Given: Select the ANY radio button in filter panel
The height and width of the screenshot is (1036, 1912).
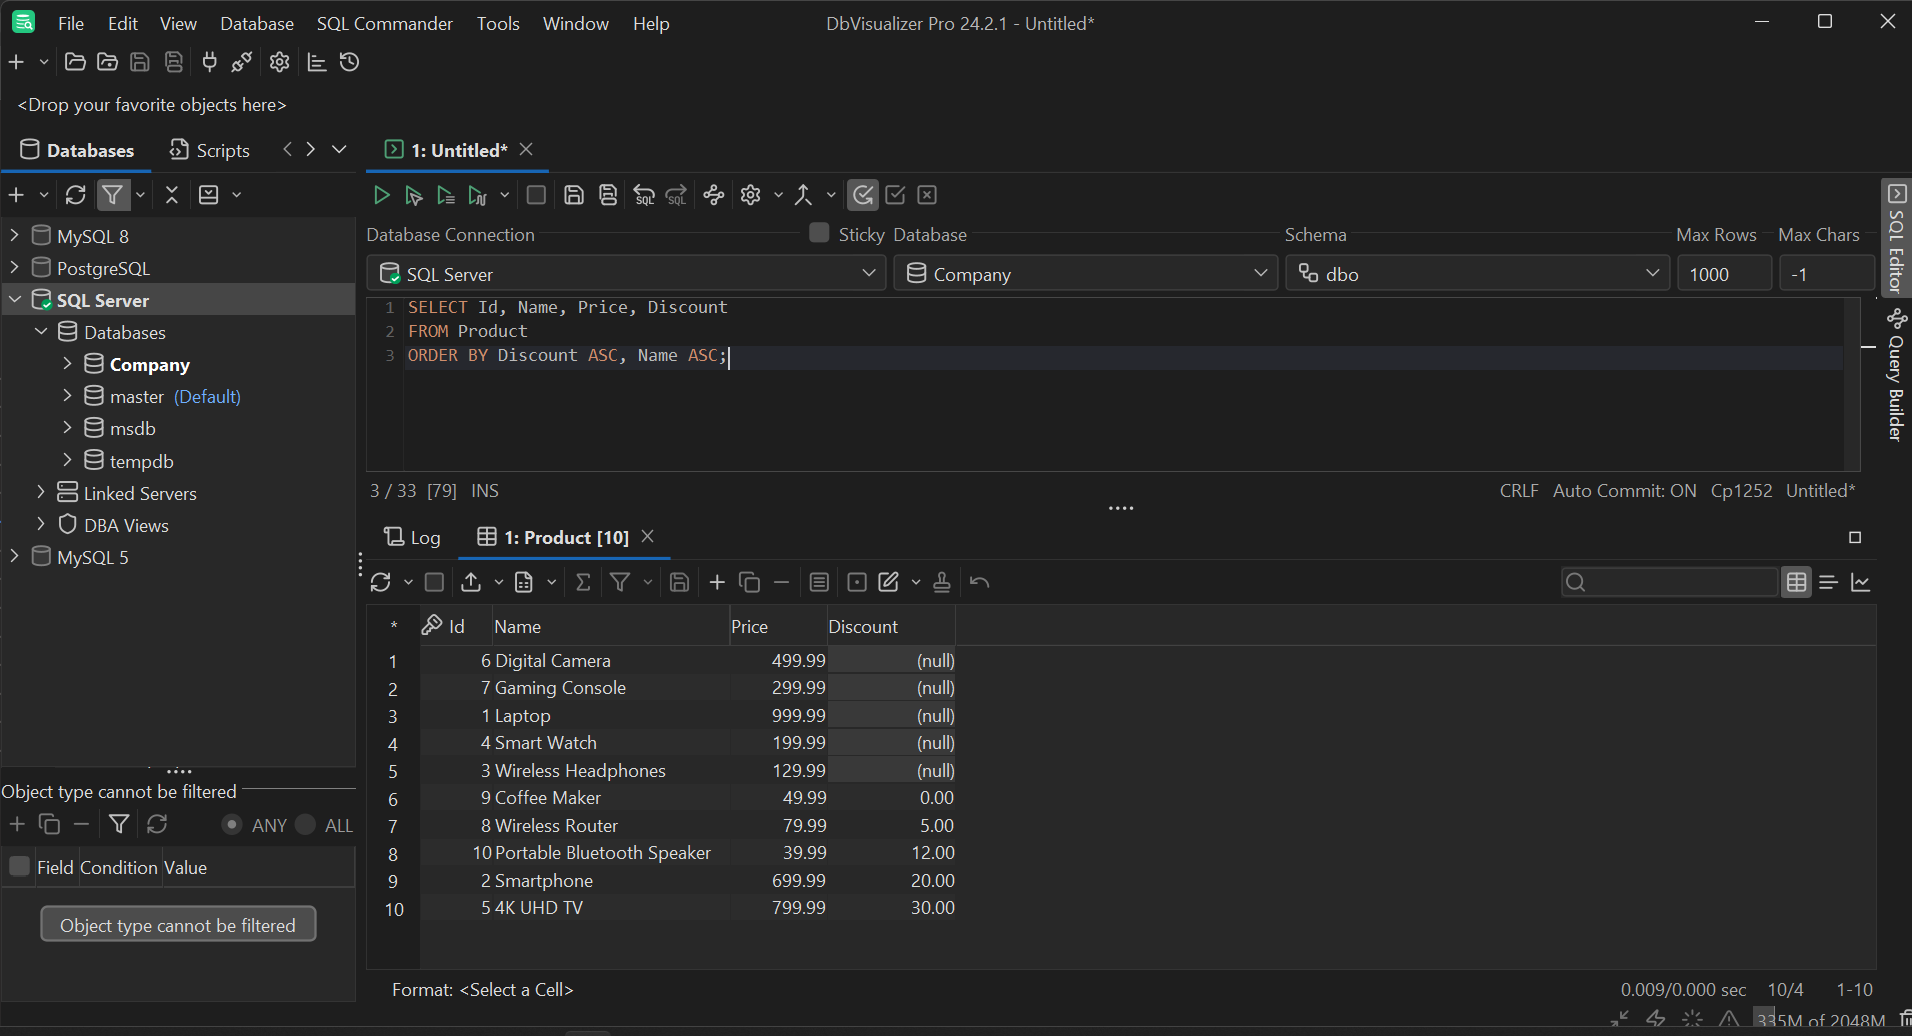Looking at the screenshot, I should point(230,824).
